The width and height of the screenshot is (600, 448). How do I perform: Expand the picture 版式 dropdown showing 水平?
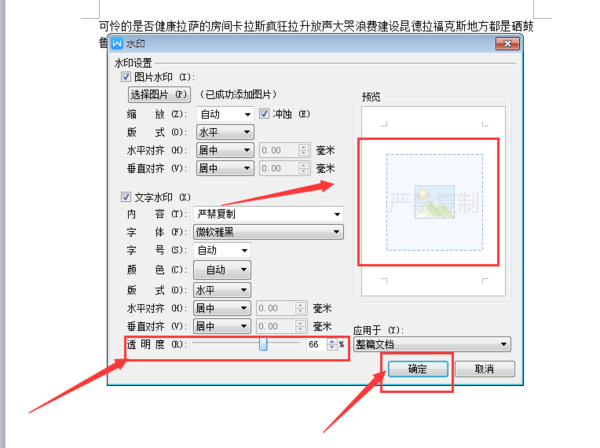[225, 132]
